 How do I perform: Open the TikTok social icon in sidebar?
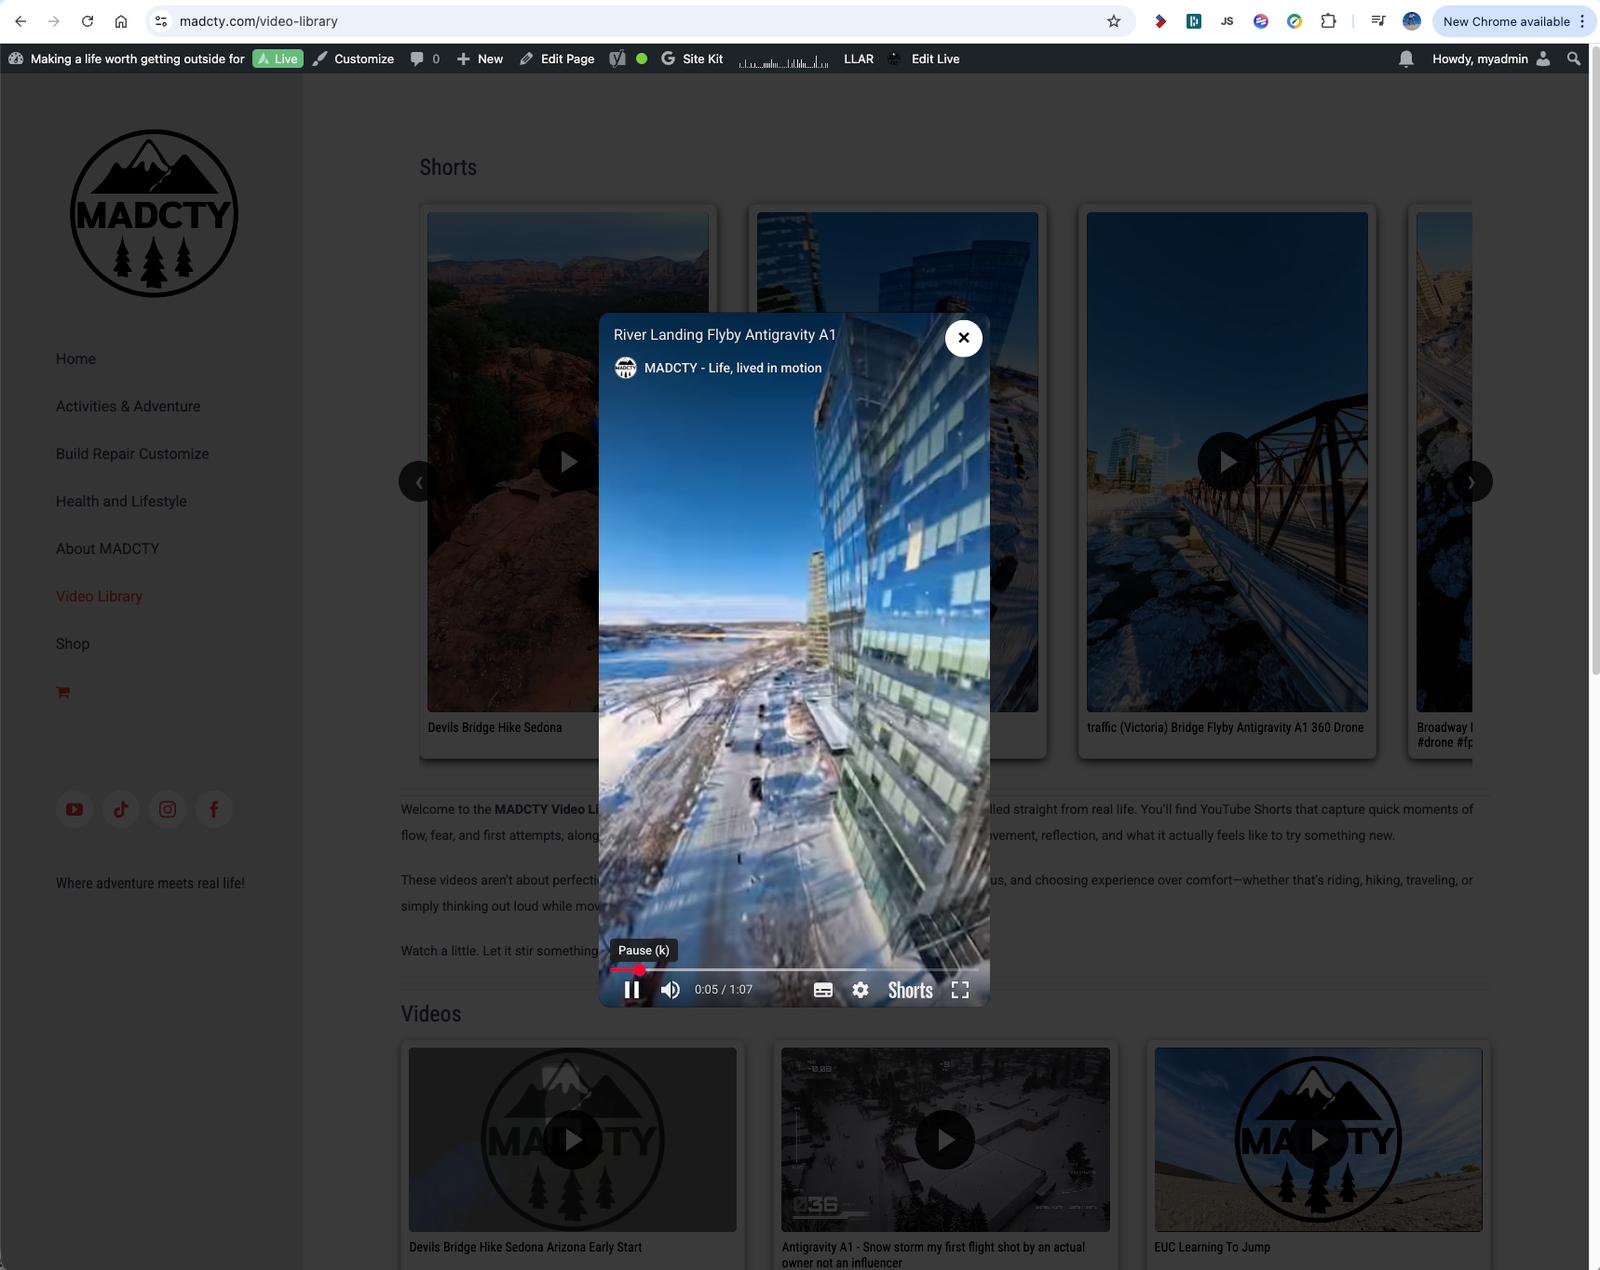point(121,809)
